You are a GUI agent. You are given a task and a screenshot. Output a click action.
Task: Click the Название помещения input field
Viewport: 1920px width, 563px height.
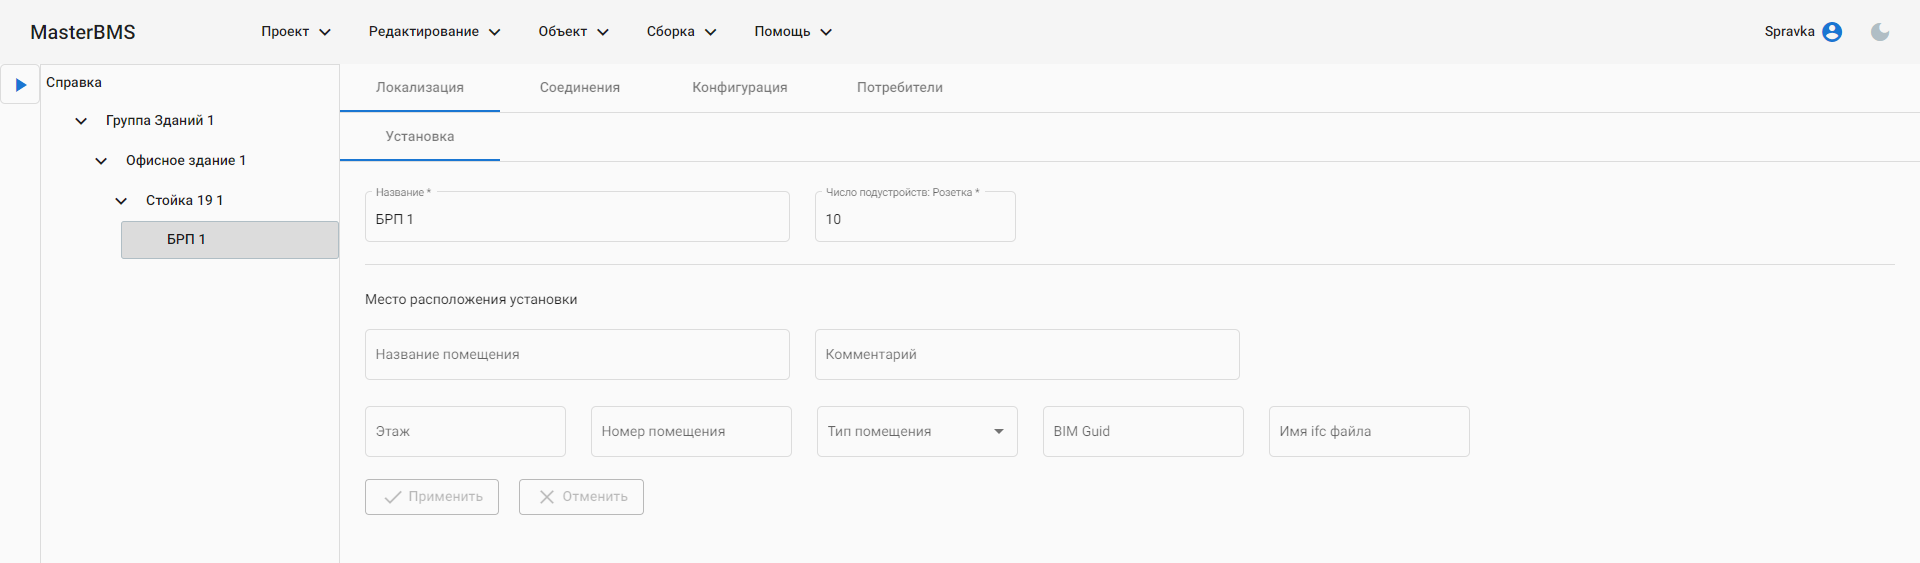pyautogui.click(x=577, y=355)
